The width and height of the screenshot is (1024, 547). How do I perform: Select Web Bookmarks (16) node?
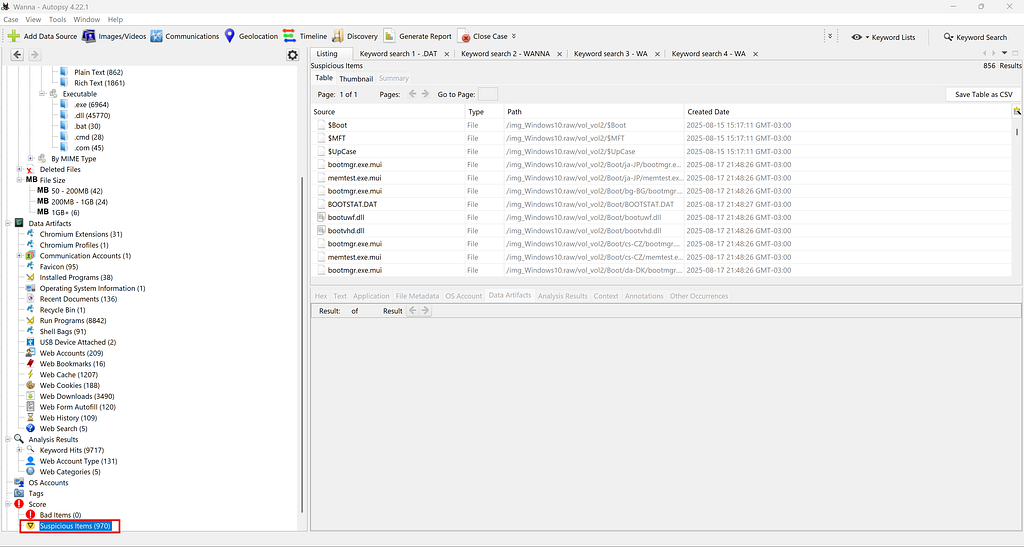pyautogui.click(x=72, y=364)
